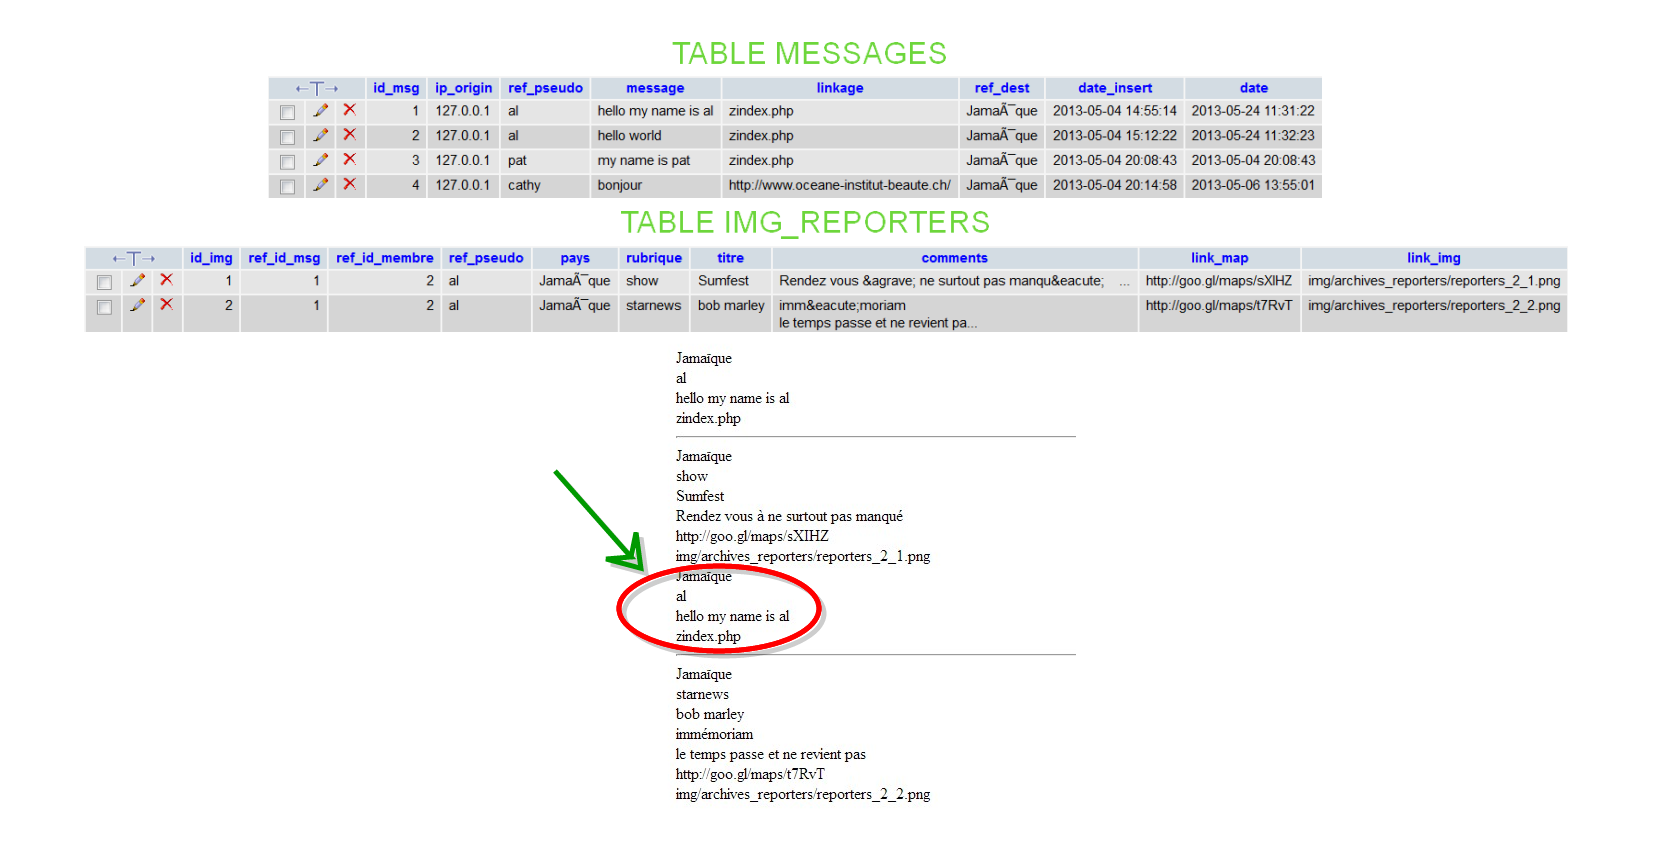1661x852 pixels.
Task: Delete message row with id_msg 2
Action: 349,135
